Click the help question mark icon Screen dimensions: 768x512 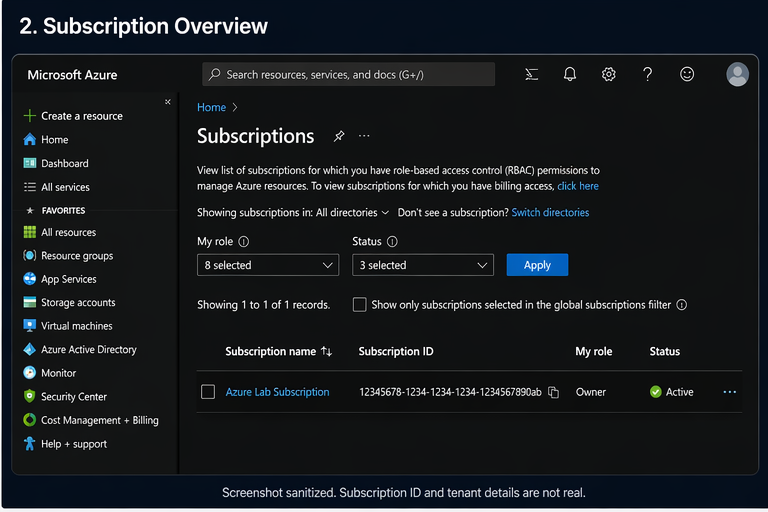click(648, 74)
